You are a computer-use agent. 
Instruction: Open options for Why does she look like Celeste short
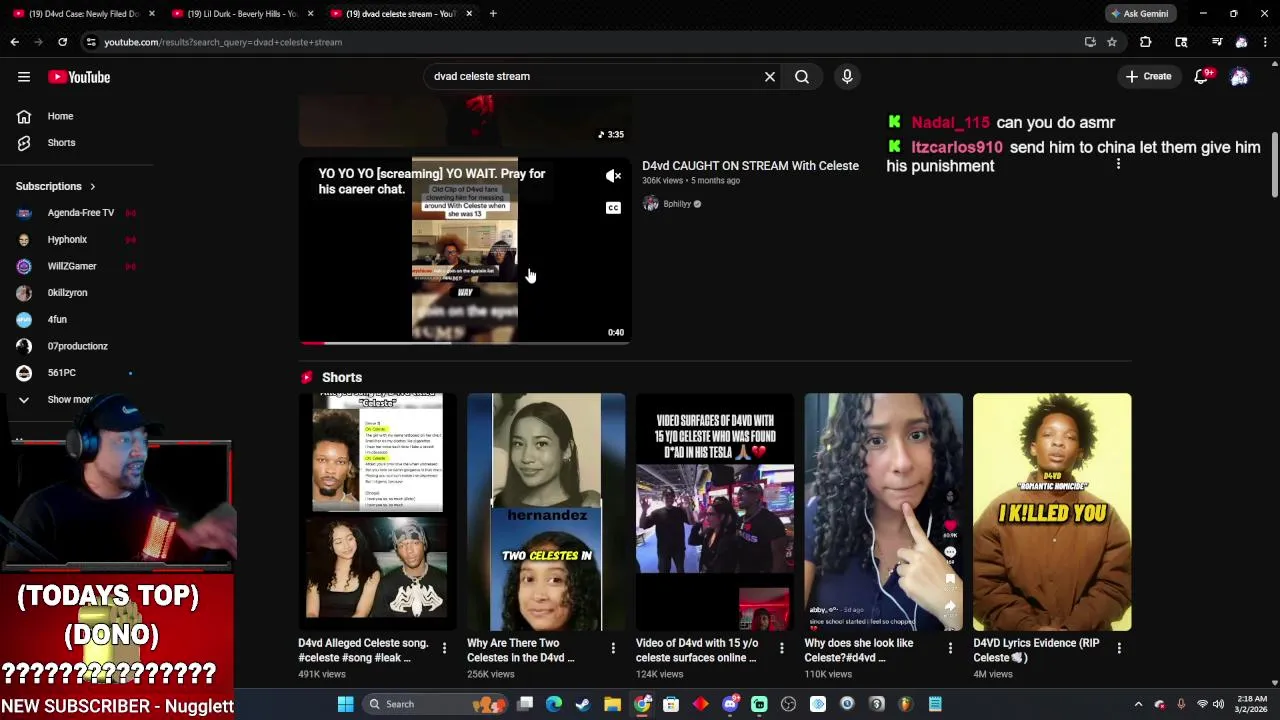point(950,649)
